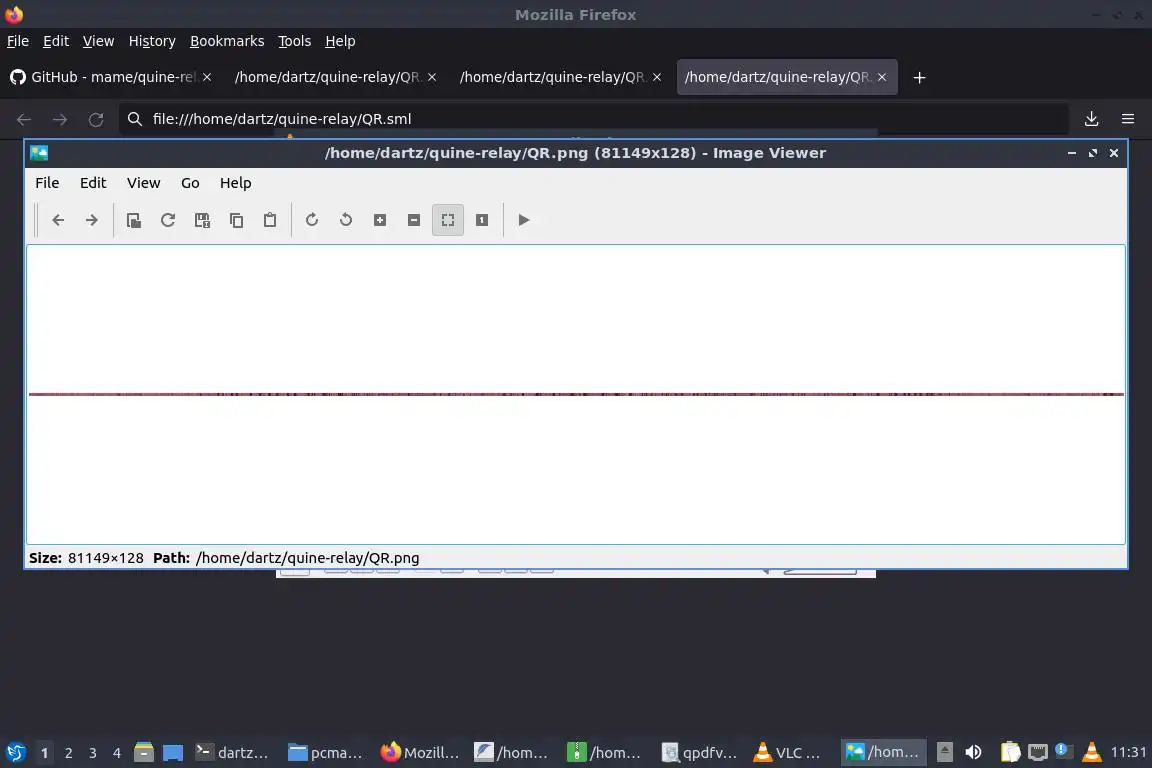The image size is (1152, 768).
Task: Open the Image Viewer File menu
Action: pyautogui.click(x=47, y=183)
